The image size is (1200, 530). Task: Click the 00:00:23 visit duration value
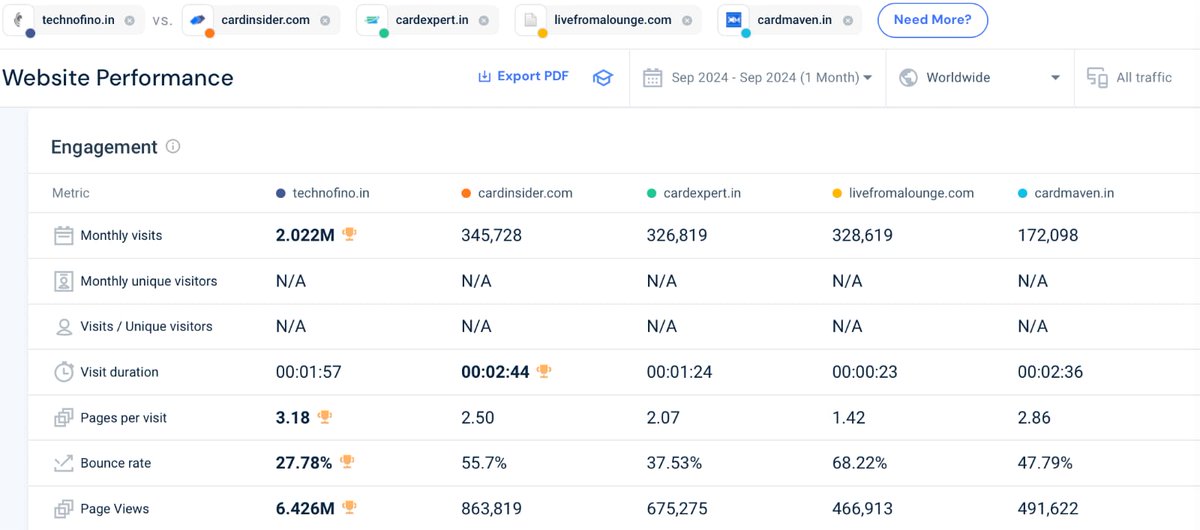point(865,372)
